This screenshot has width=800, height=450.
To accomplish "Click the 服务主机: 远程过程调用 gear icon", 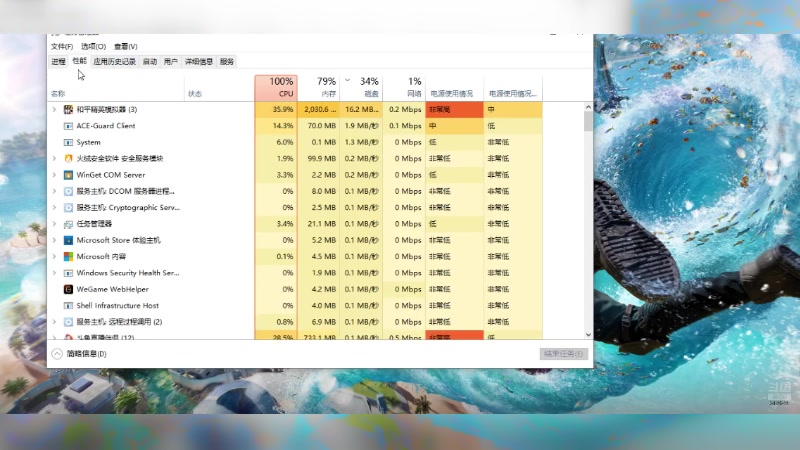I will [68, 322].
